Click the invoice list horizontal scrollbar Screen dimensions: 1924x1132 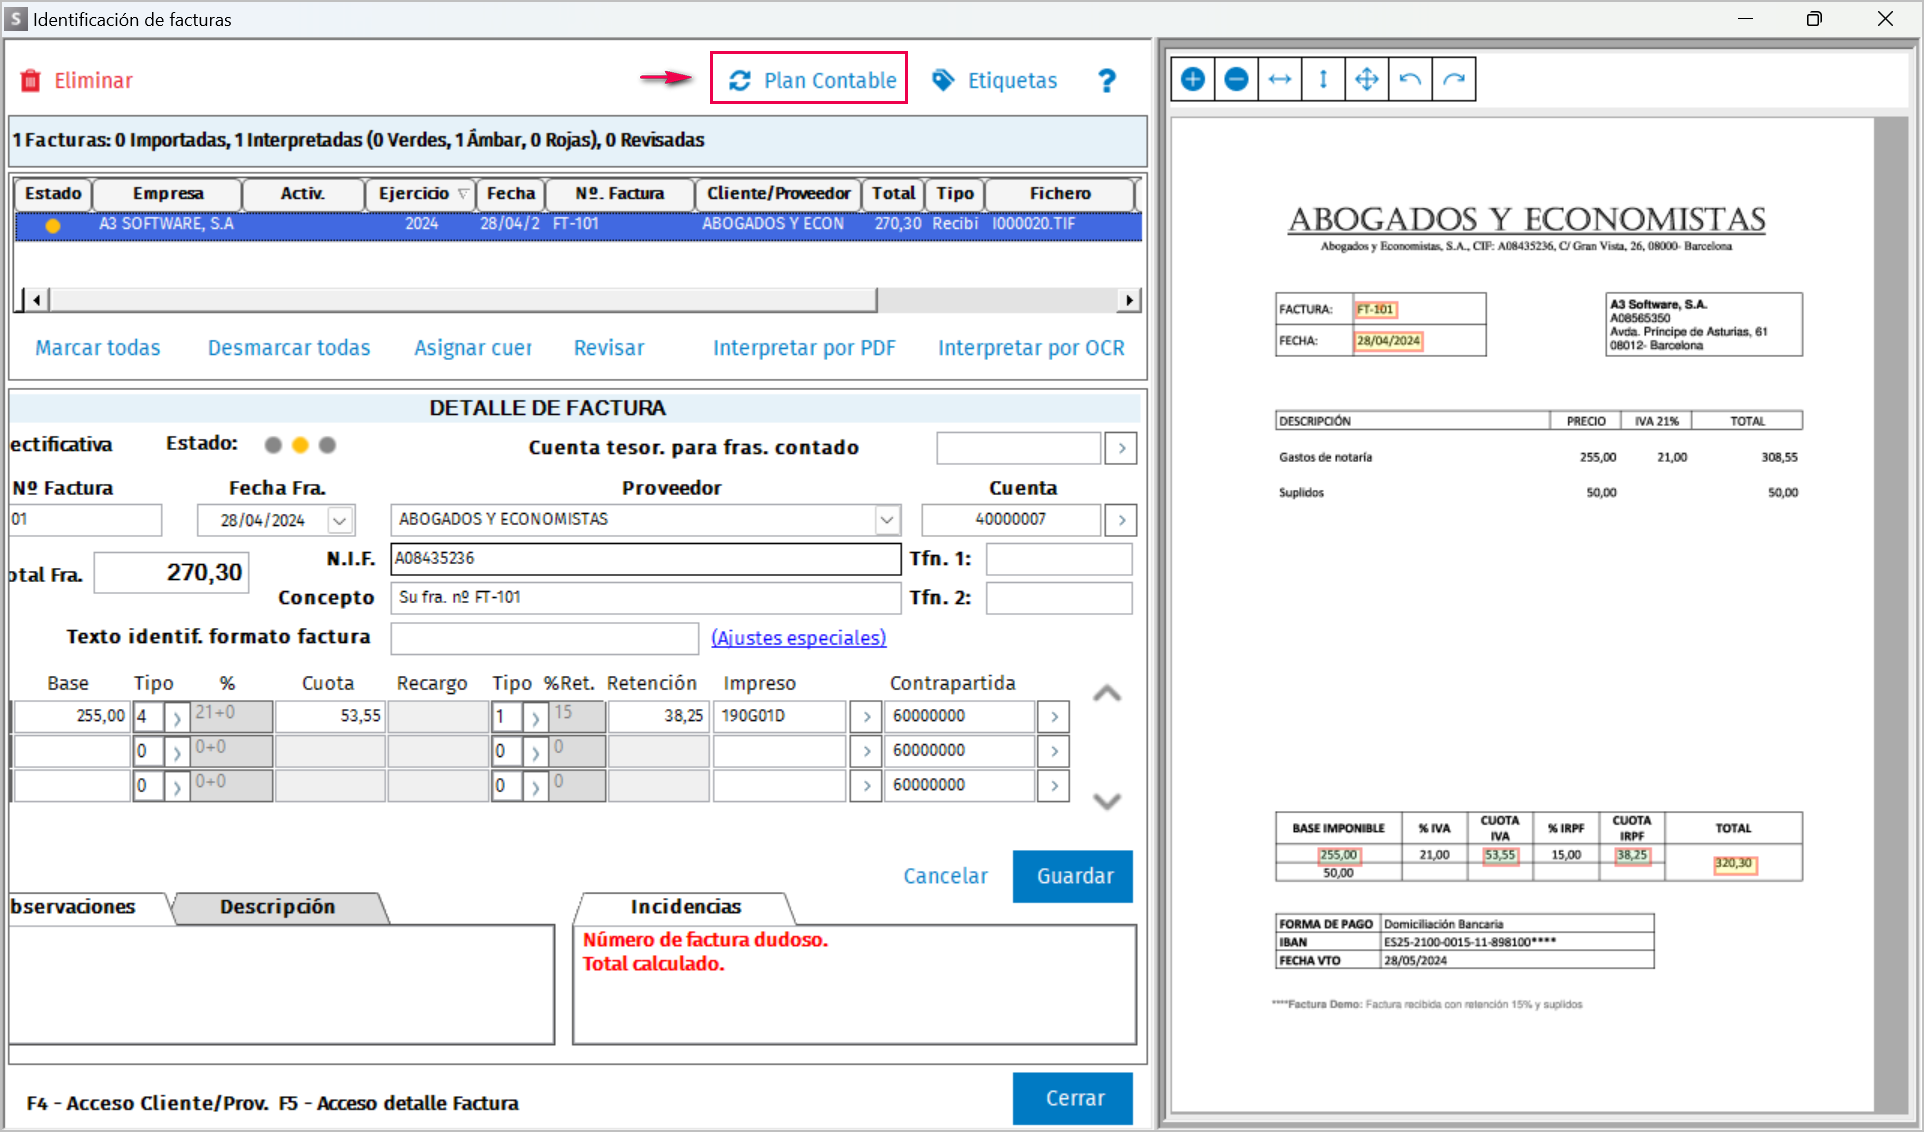tap(463, 300)
